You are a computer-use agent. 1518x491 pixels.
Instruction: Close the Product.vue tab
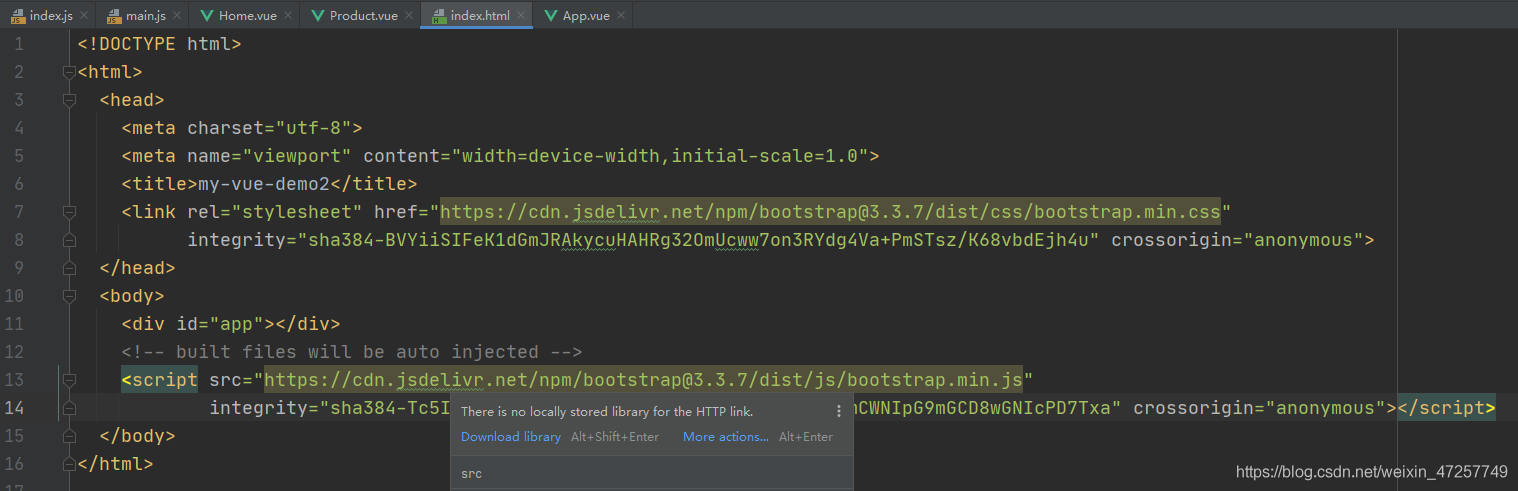(409, 16)
